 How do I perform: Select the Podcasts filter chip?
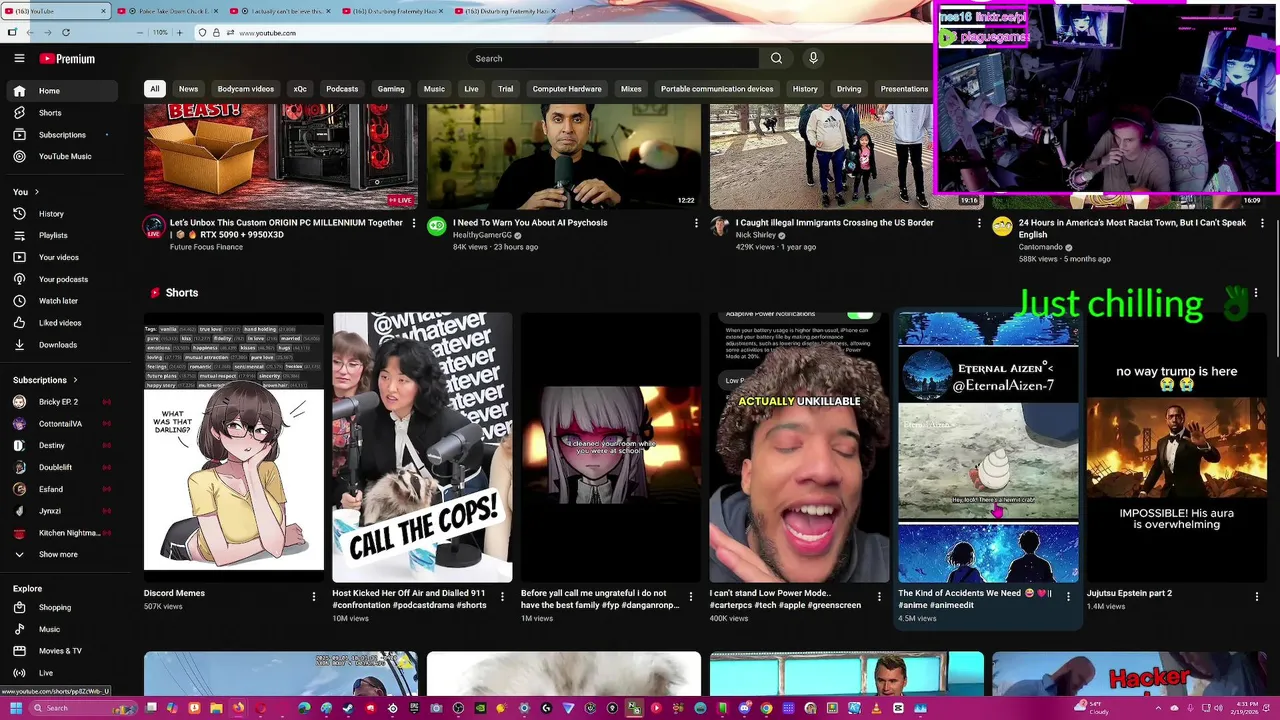[342, 89]
